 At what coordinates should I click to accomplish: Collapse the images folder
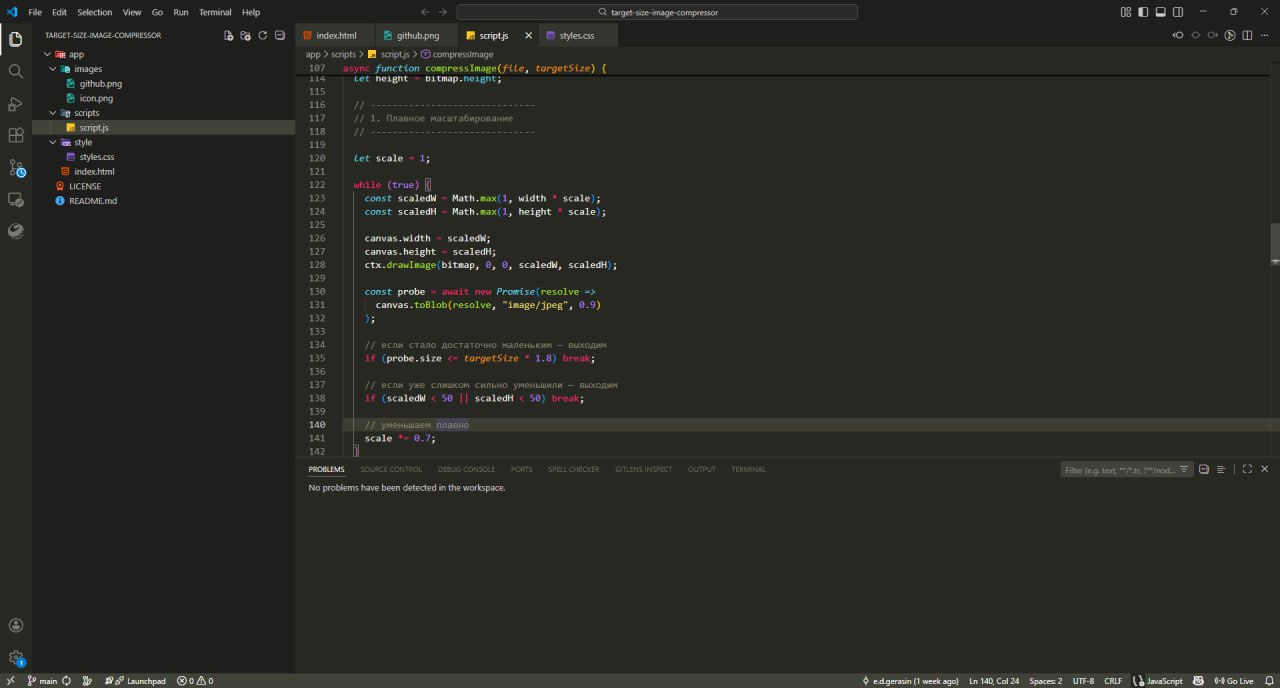pos(54,69)
